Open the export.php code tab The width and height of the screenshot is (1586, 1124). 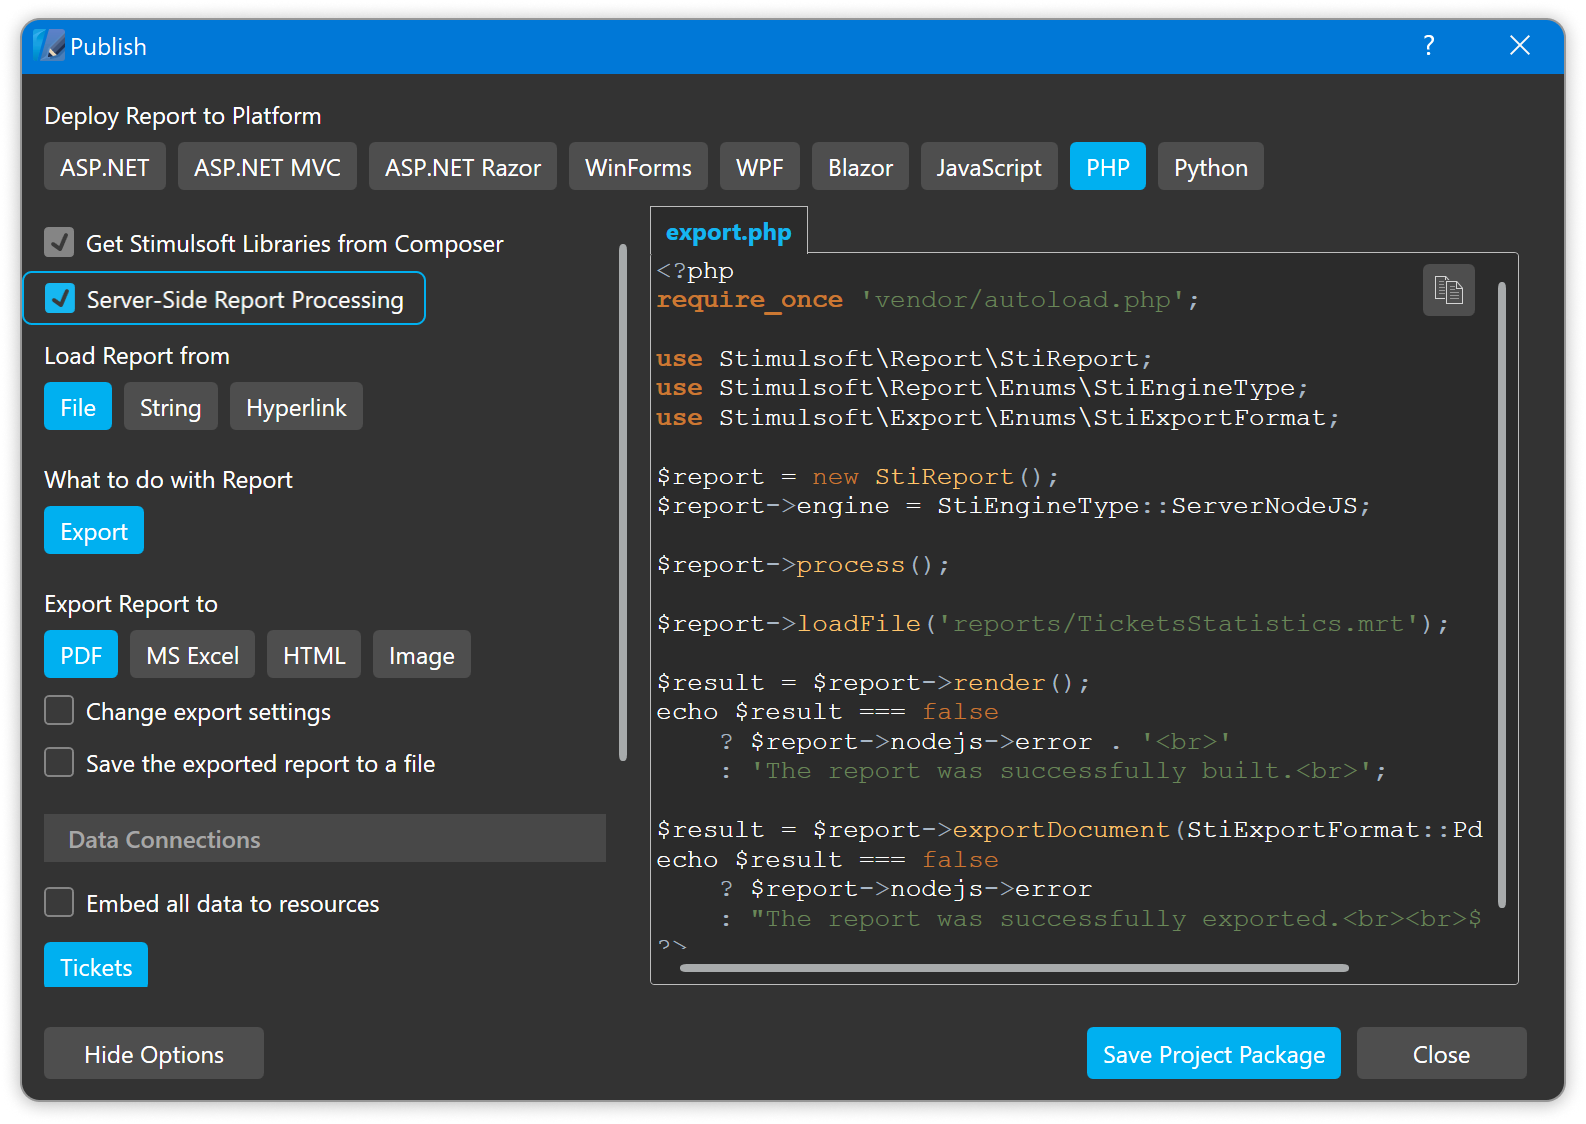click(x=729, y=232)
